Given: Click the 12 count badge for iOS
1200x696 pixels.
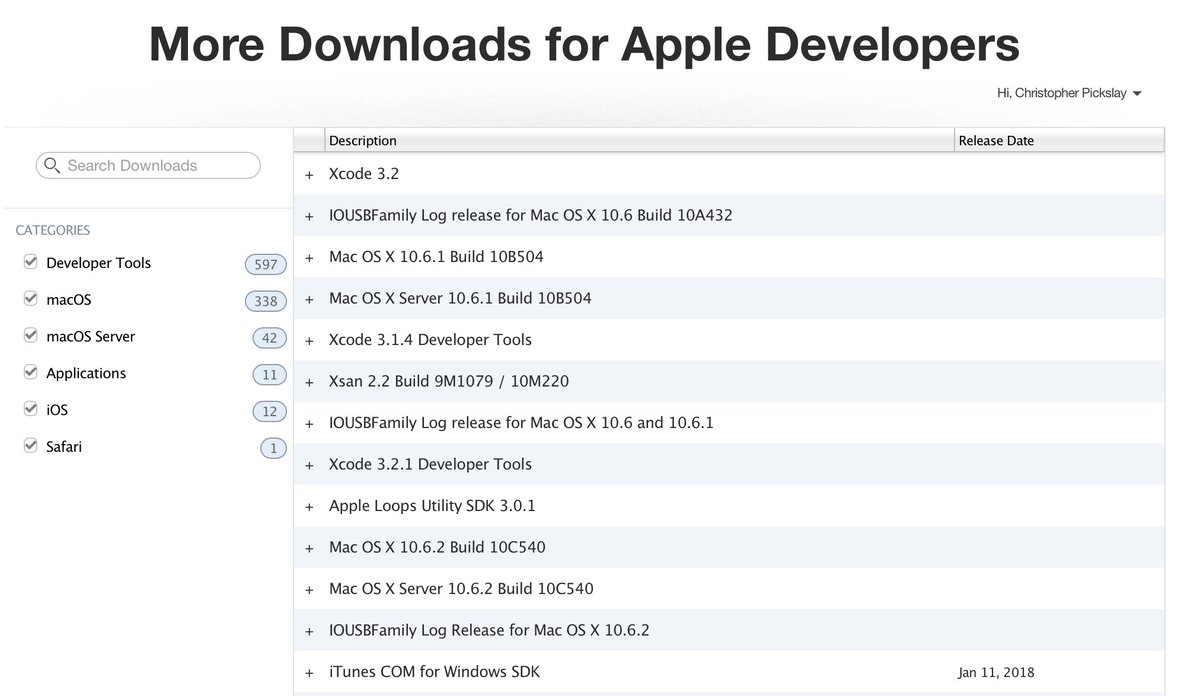Looking at the screenshot, I should coord(269,411).
